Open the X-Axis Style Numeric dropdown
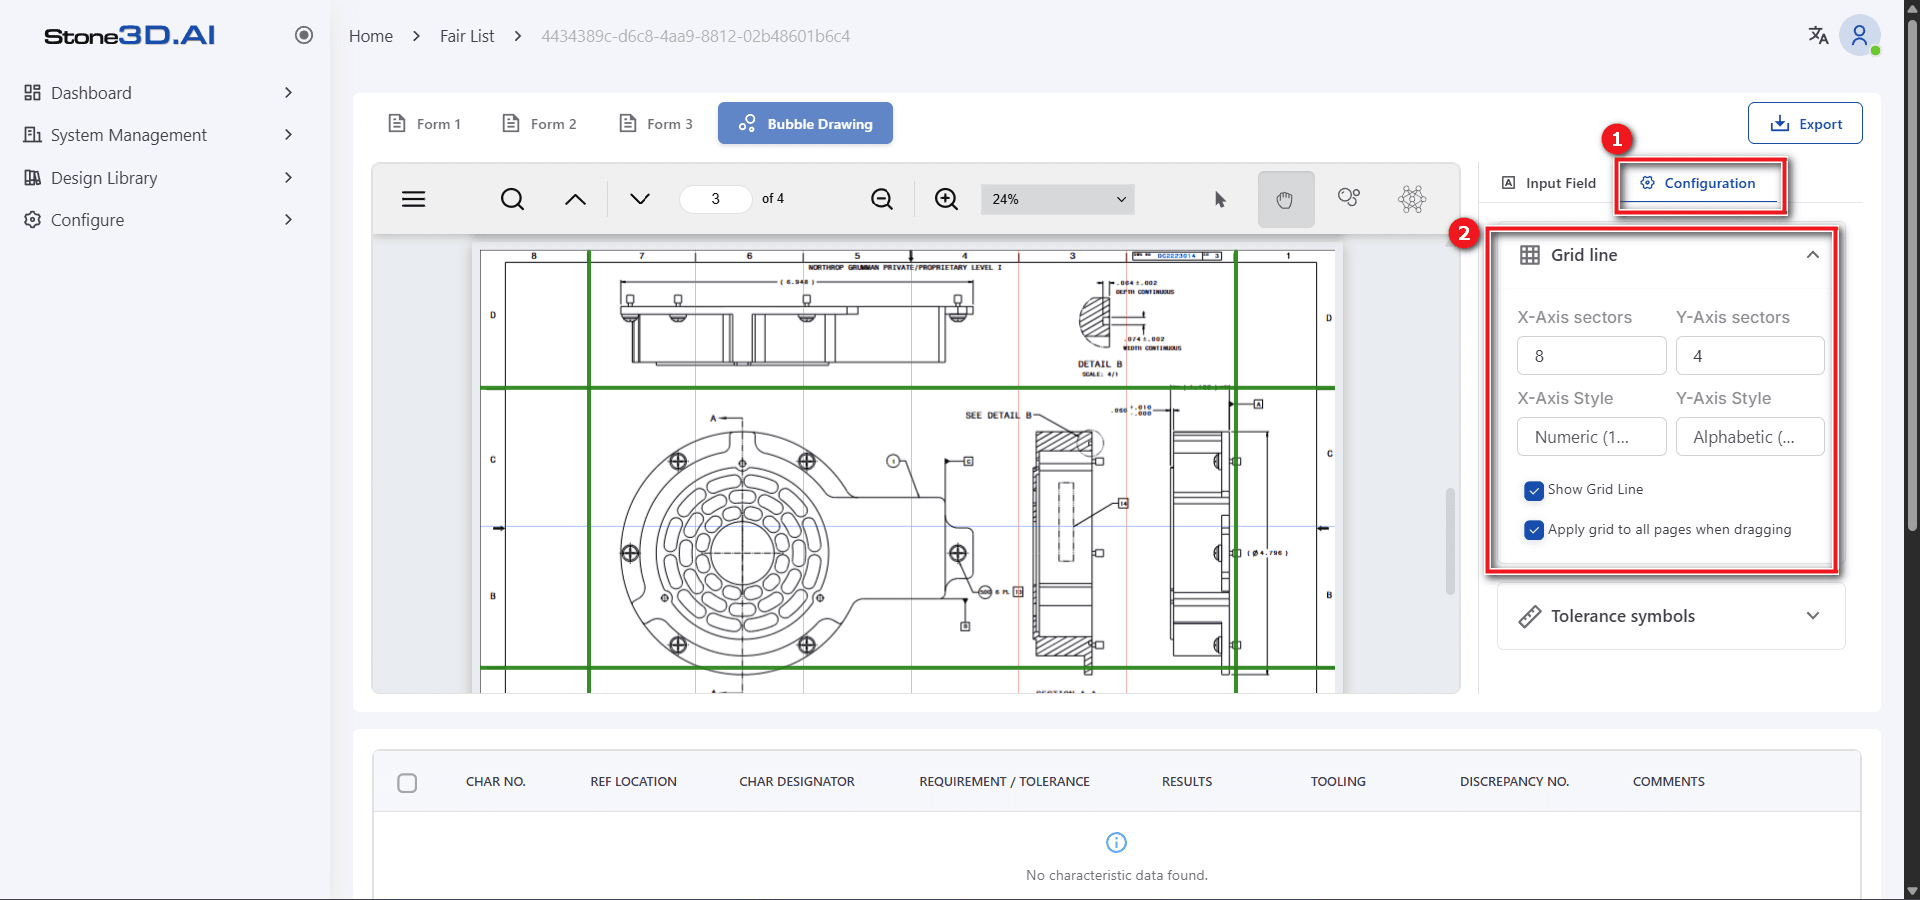This screenshot has width=1920, height=900. pyautogui.click(x=1592, y=437)
